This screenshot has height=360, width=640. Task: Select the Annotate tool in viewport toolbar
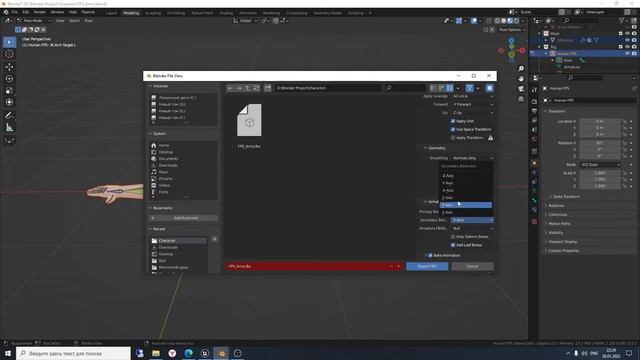9,116
